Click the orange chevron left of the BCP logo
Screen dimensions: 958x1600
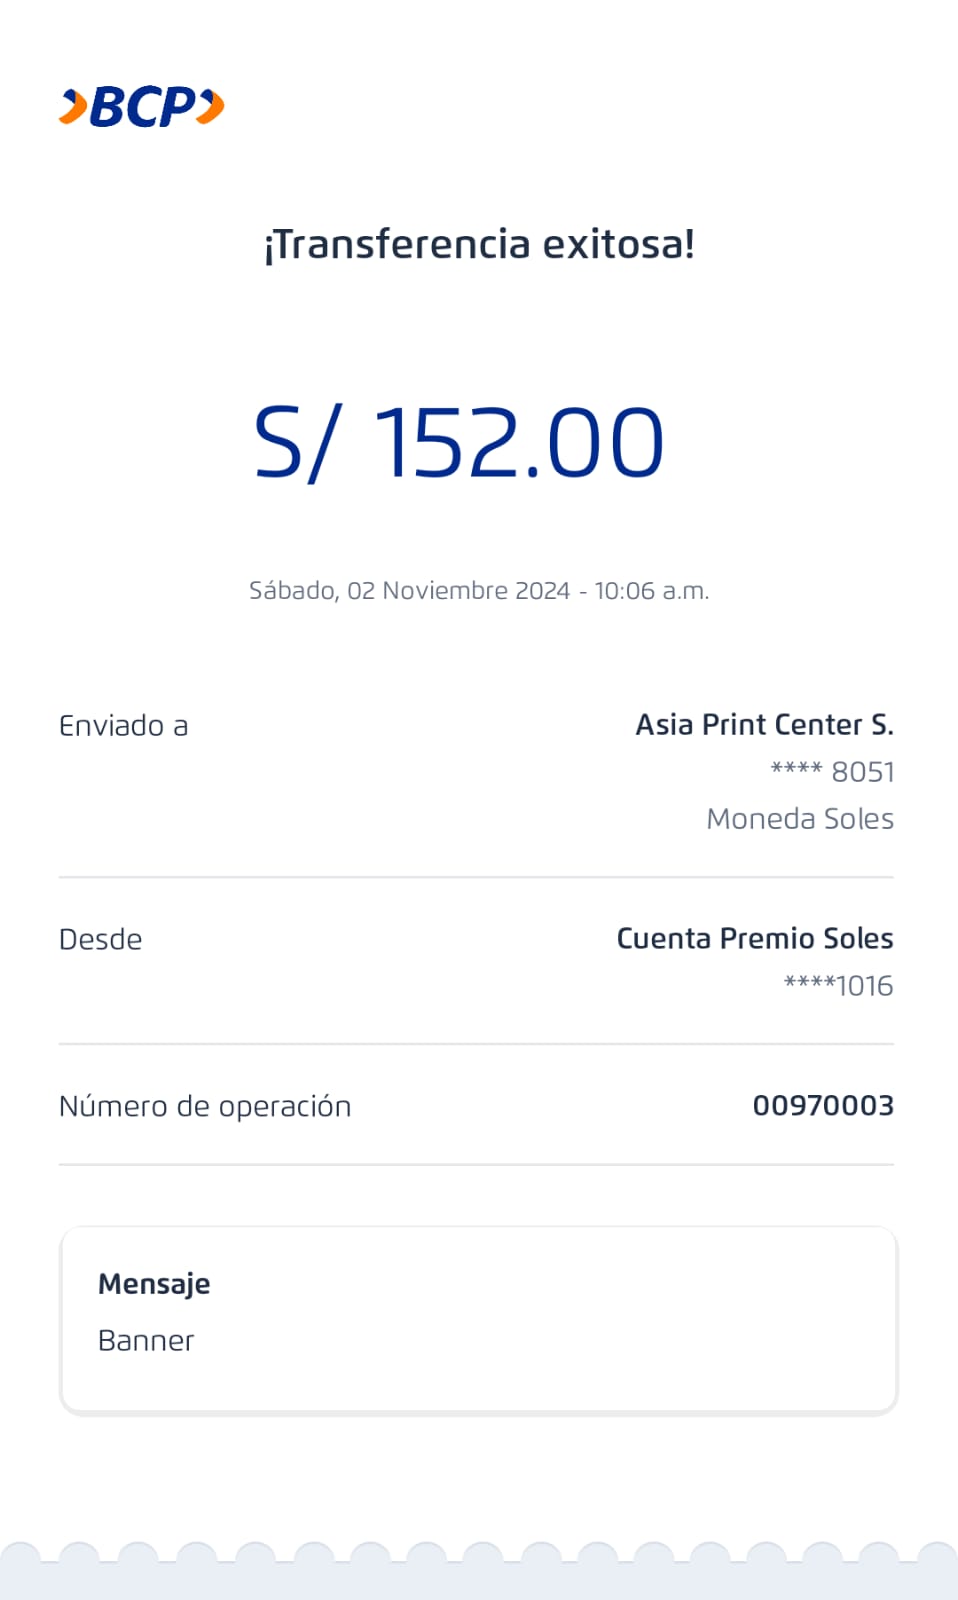73,107
